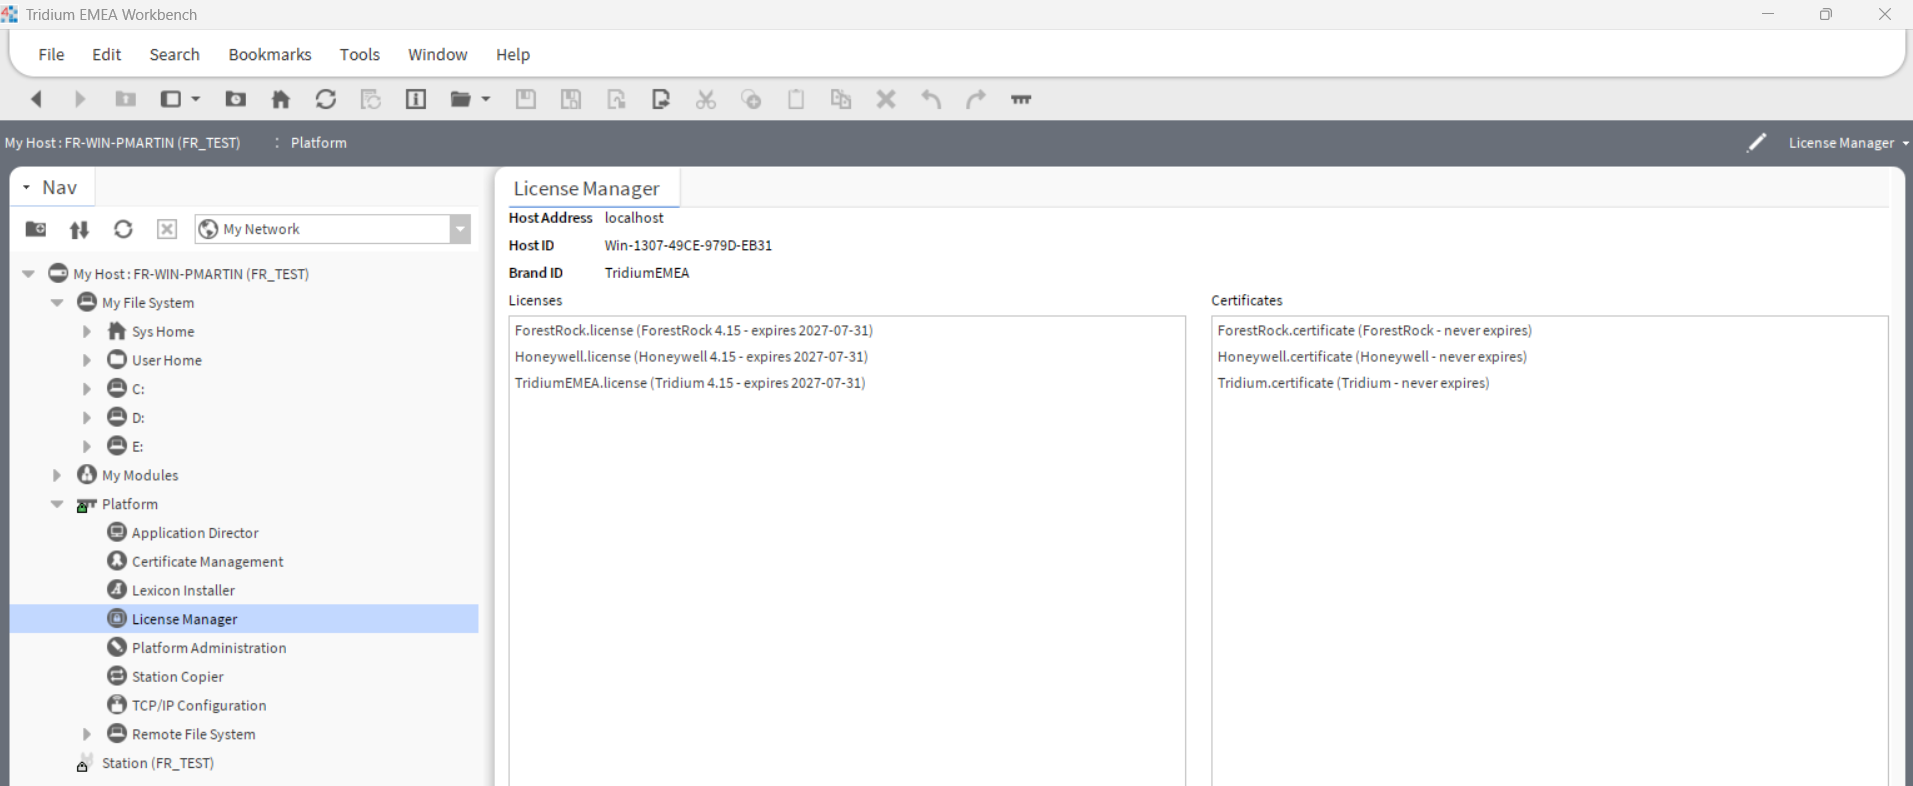Select TCP/IP Configuration in the tree
Image resolution: width=1913 pixels, height=786 pixels.
(x=199, y=706)
